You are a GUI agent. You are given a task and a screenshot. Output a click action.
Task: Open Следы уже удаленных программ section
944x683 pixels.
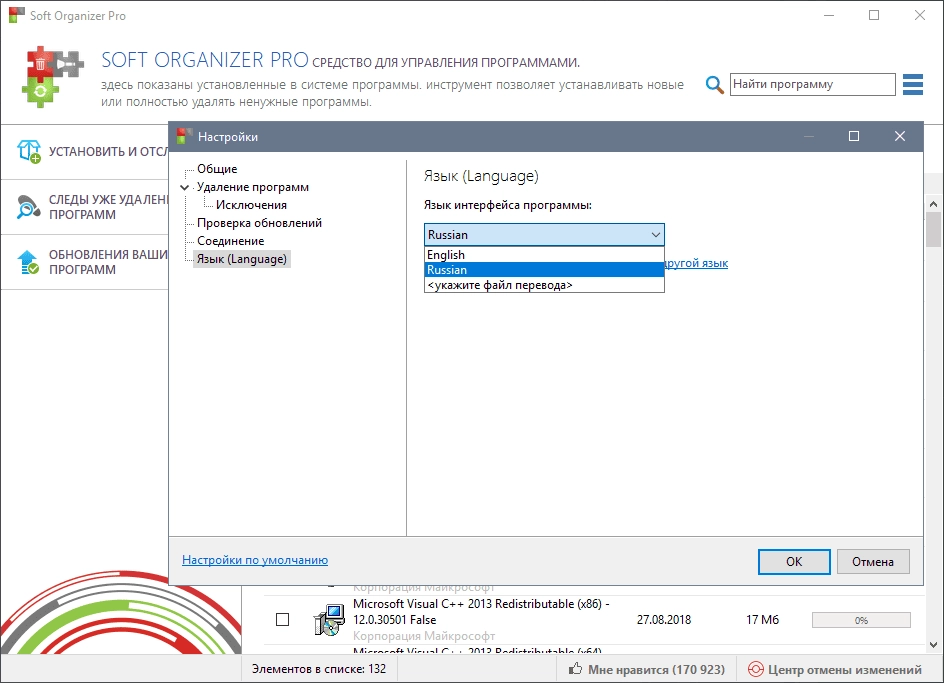tap(84, 207)
